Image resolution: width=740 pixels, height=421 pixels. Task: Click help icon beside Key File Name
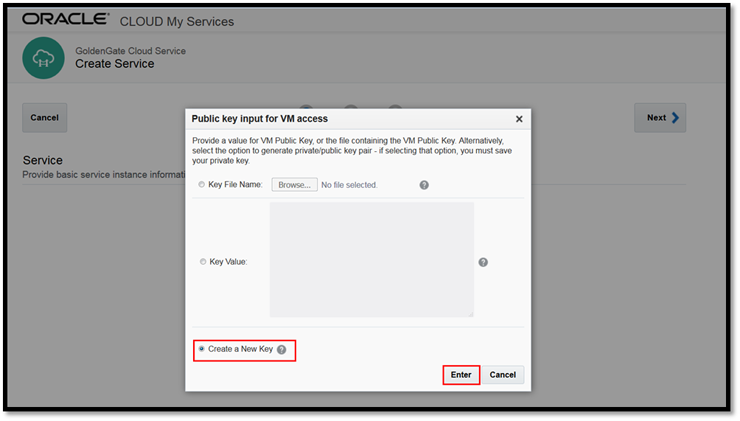click(424, 185)
